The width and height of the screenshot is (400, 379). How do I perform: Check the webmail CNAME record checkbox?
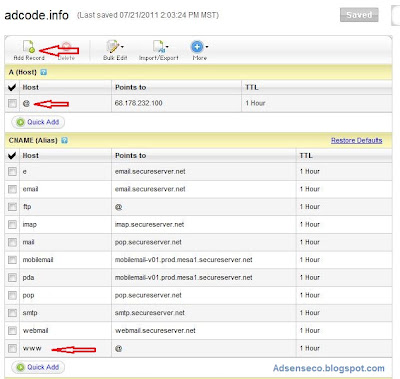(x=12, y=330)
